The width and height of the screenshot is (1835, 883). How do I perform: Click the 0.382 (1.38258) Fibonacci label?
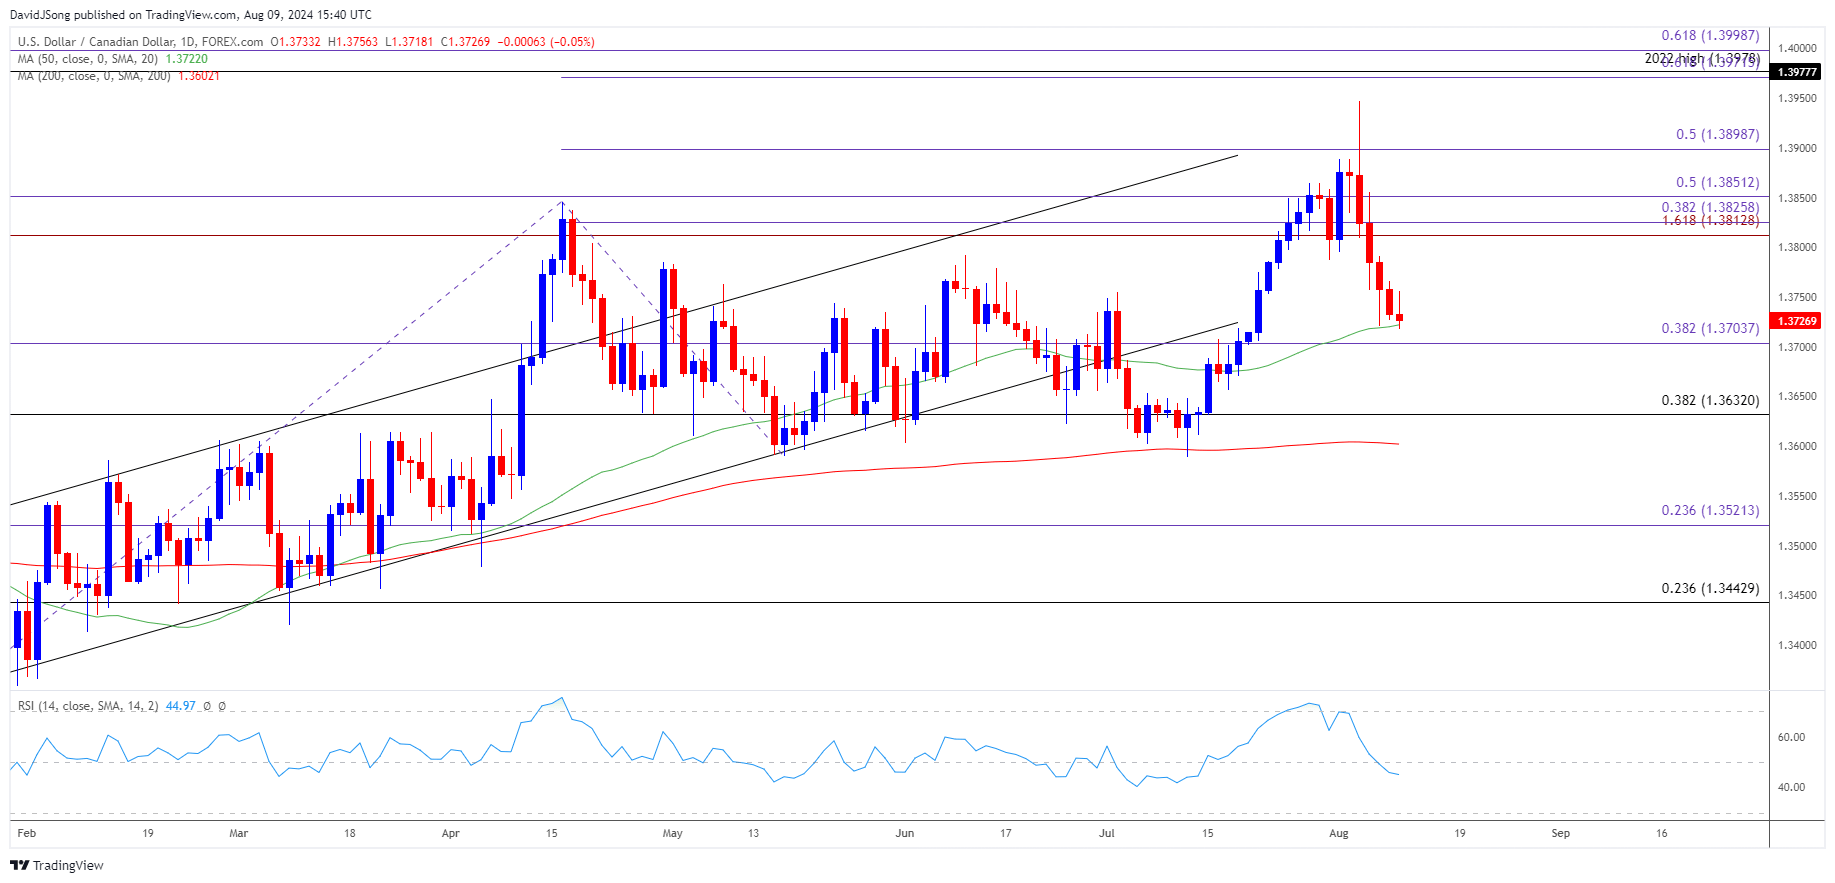(1710, 207)
